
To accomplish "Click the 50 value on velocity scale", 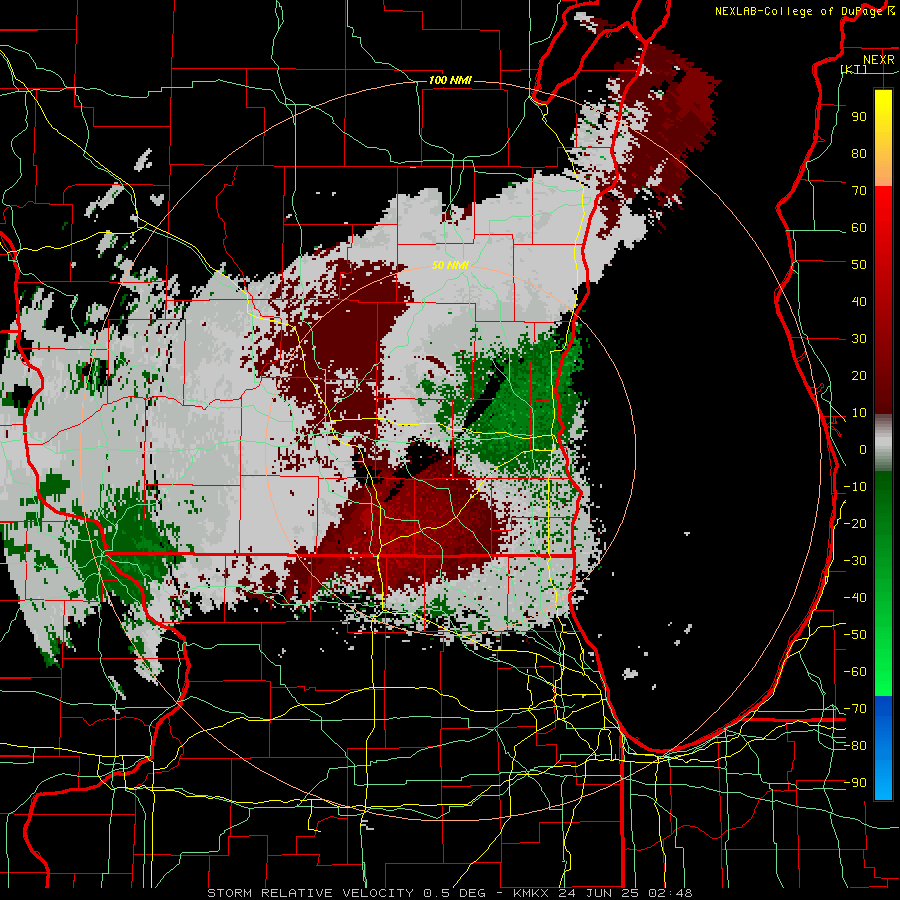I will pyautogui.click(x=859, y=265).
